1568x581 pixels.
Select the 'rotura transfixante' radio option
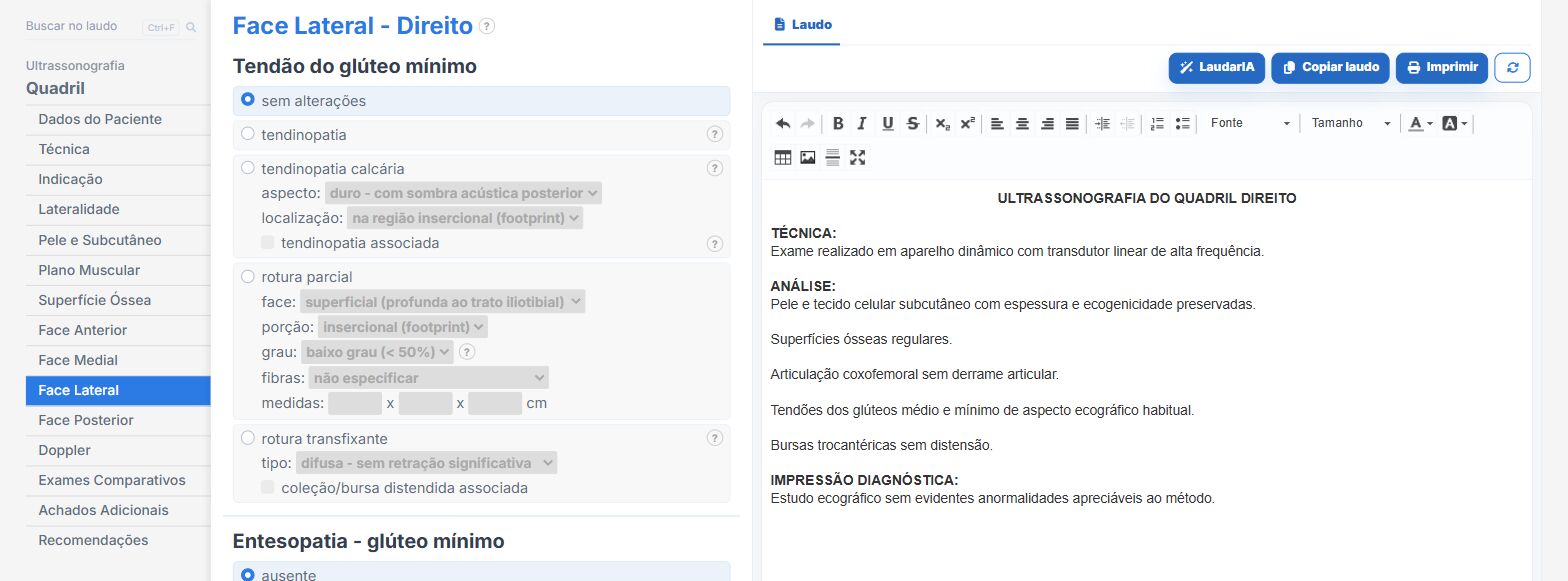tap(248, 438)
